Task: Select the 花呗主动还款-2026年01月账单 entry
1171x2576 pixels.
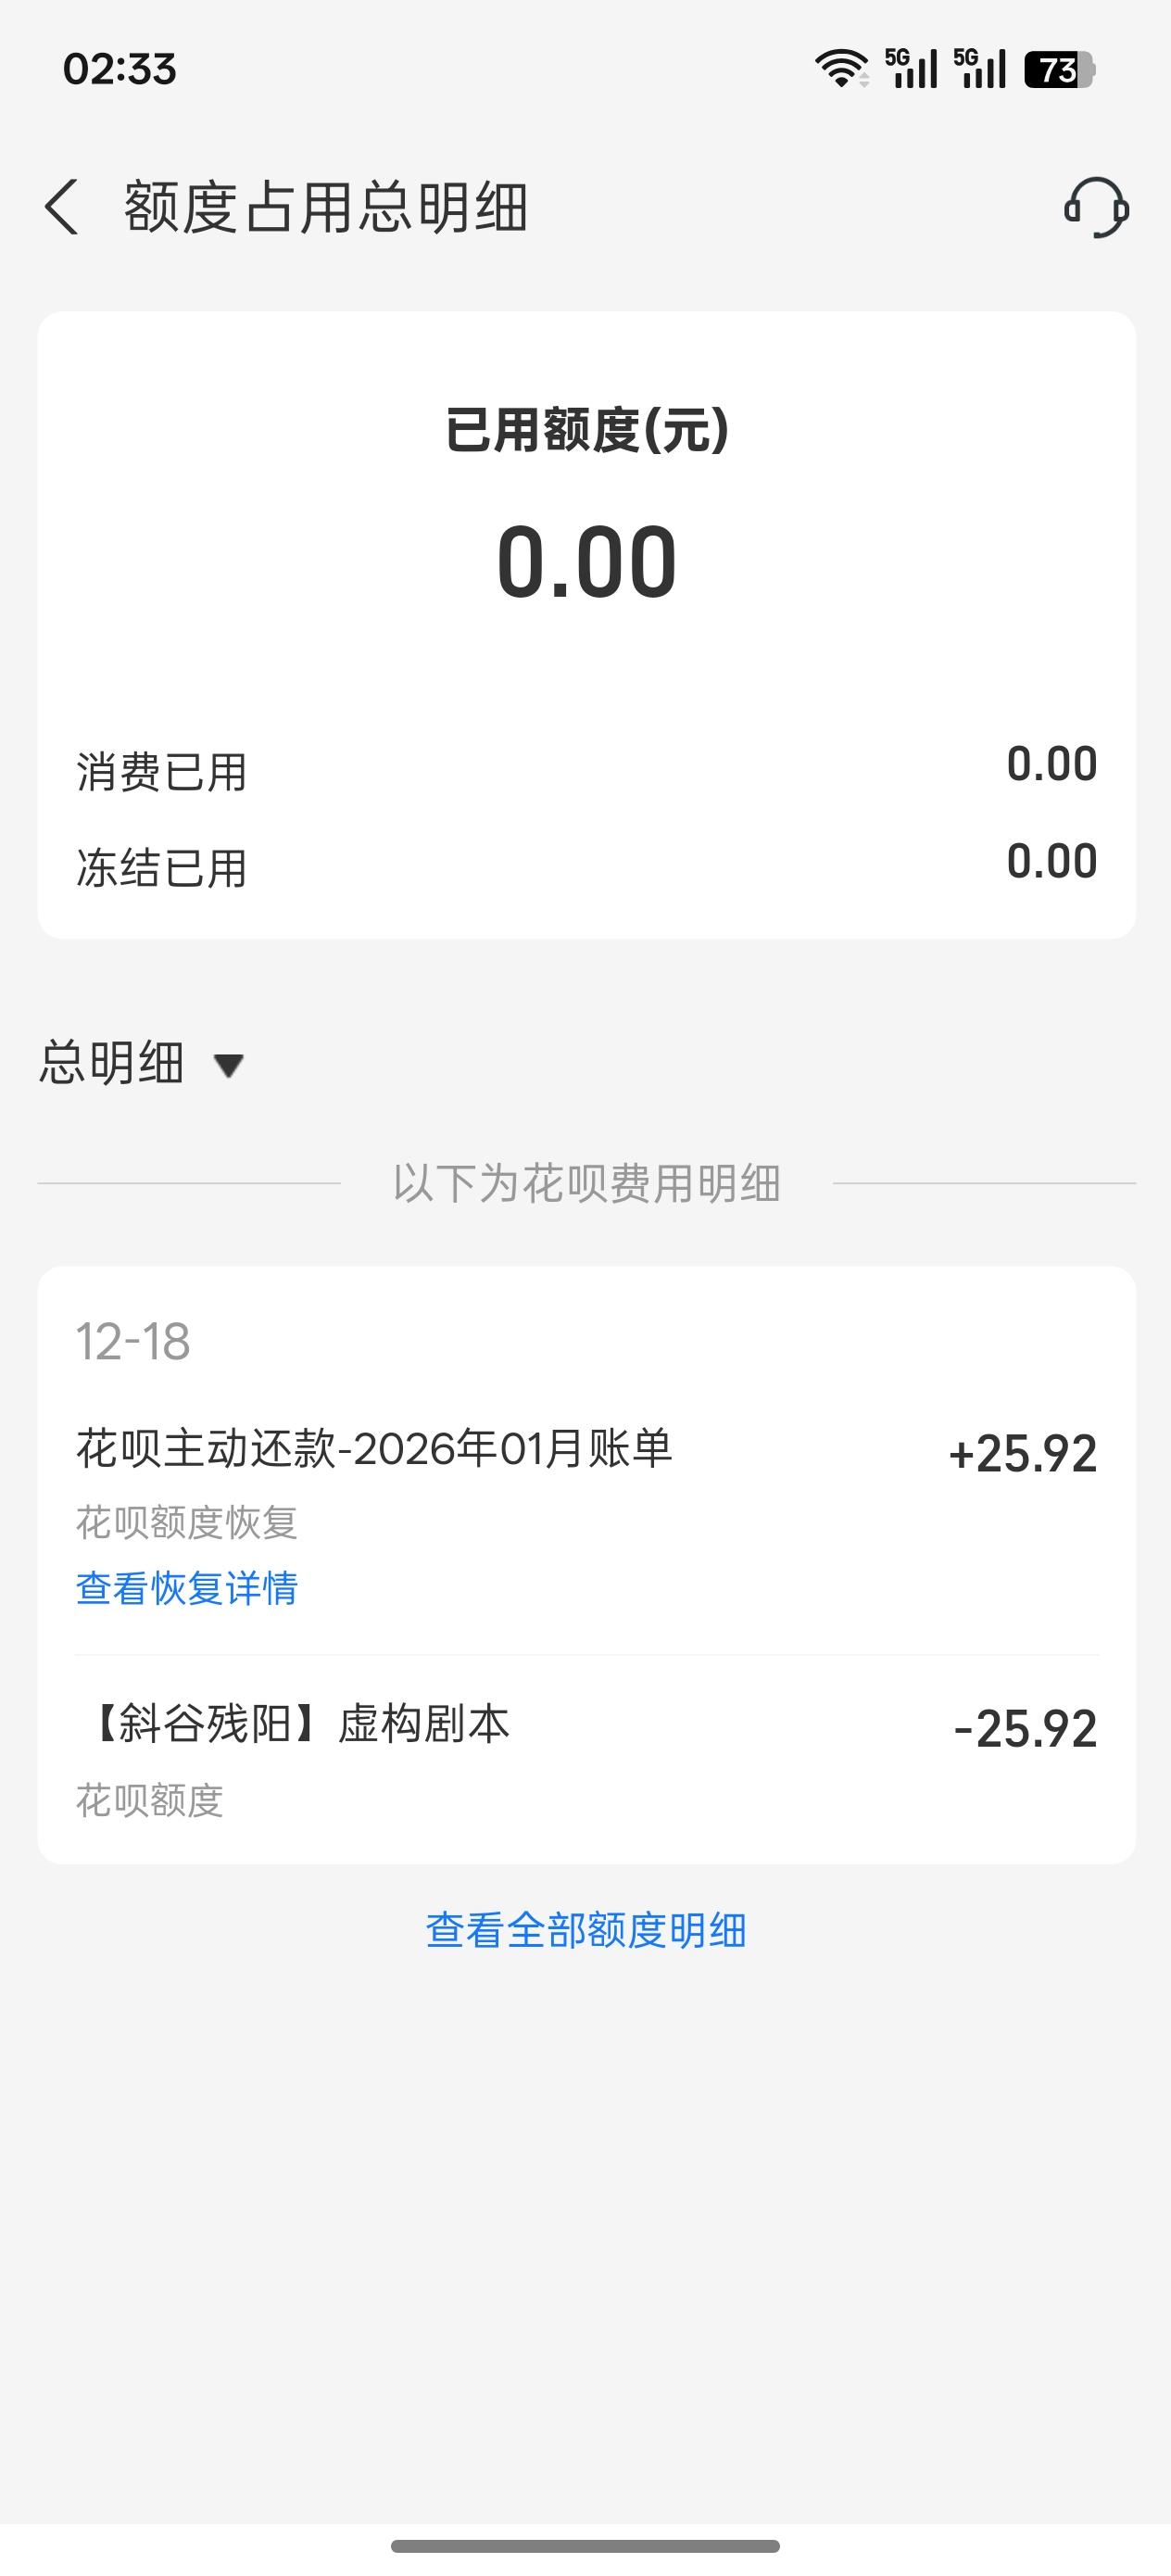Action: 374,1448
